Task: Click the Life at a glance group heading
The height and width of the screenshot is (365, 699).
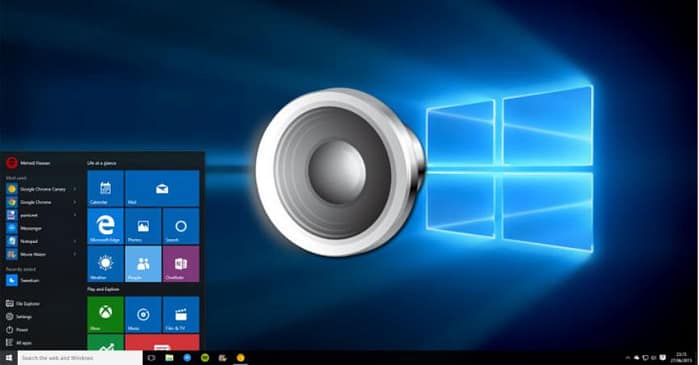Action: (x=102, y=163)
